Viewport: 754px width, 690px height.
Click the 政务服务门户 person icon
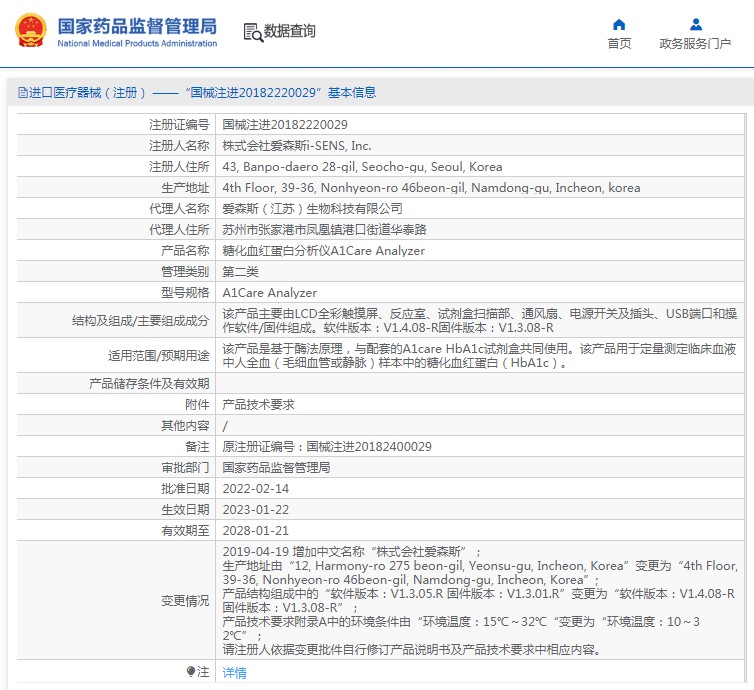(x=695, y=24)
